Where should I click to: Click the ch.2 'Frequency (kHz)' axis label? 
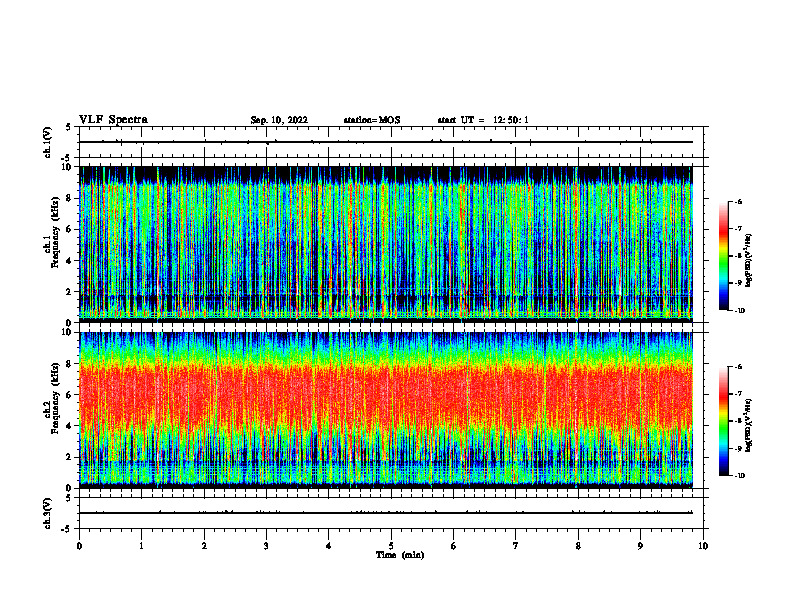click(x=53, y=398)
